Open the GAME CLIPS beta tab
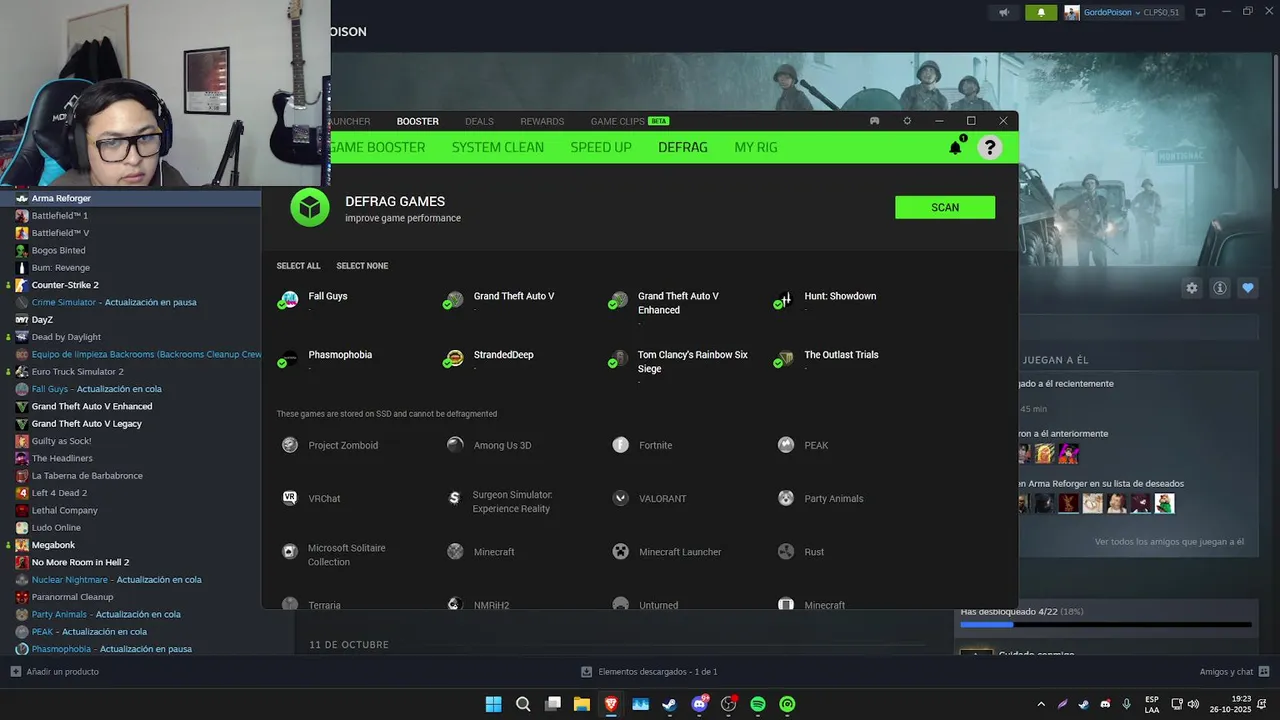The image size is (1280, 720). pos(629,121)
